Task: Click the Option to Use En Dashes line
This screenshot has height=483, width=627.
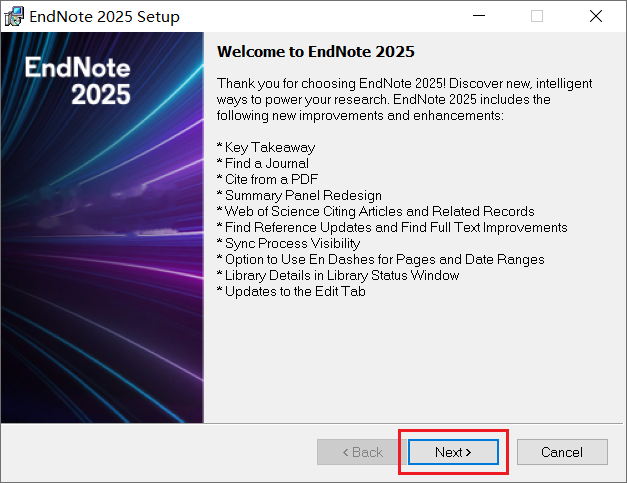Action: (380, 259)
